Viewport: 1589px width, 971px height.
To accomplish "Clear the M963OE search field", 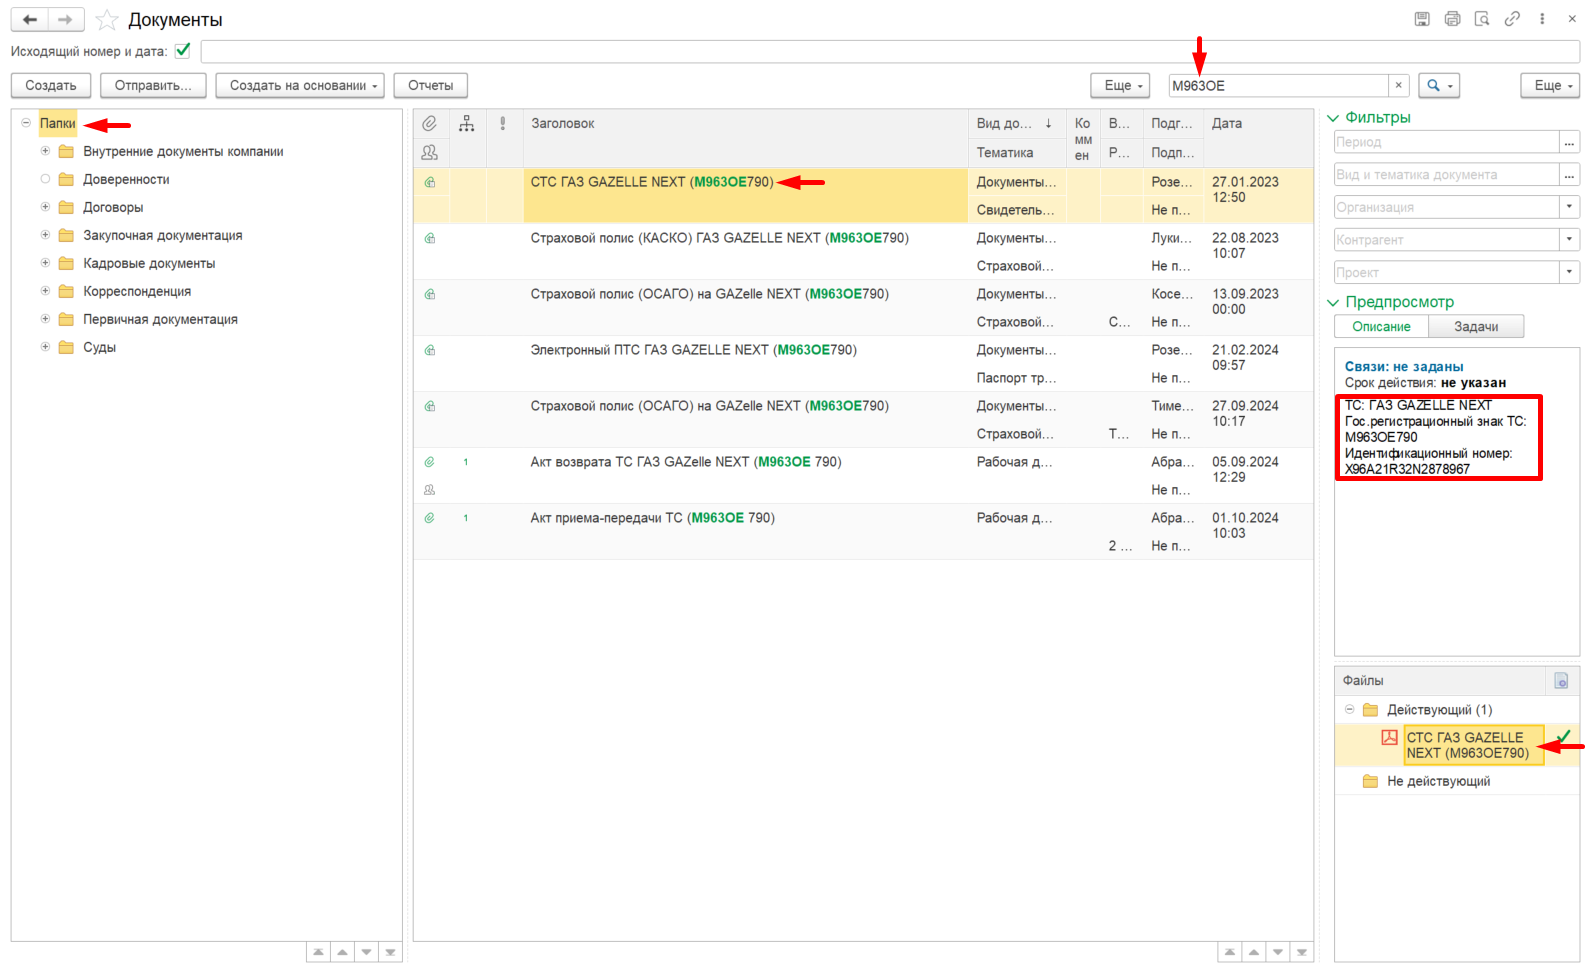I will click(x=1398, y=86).
